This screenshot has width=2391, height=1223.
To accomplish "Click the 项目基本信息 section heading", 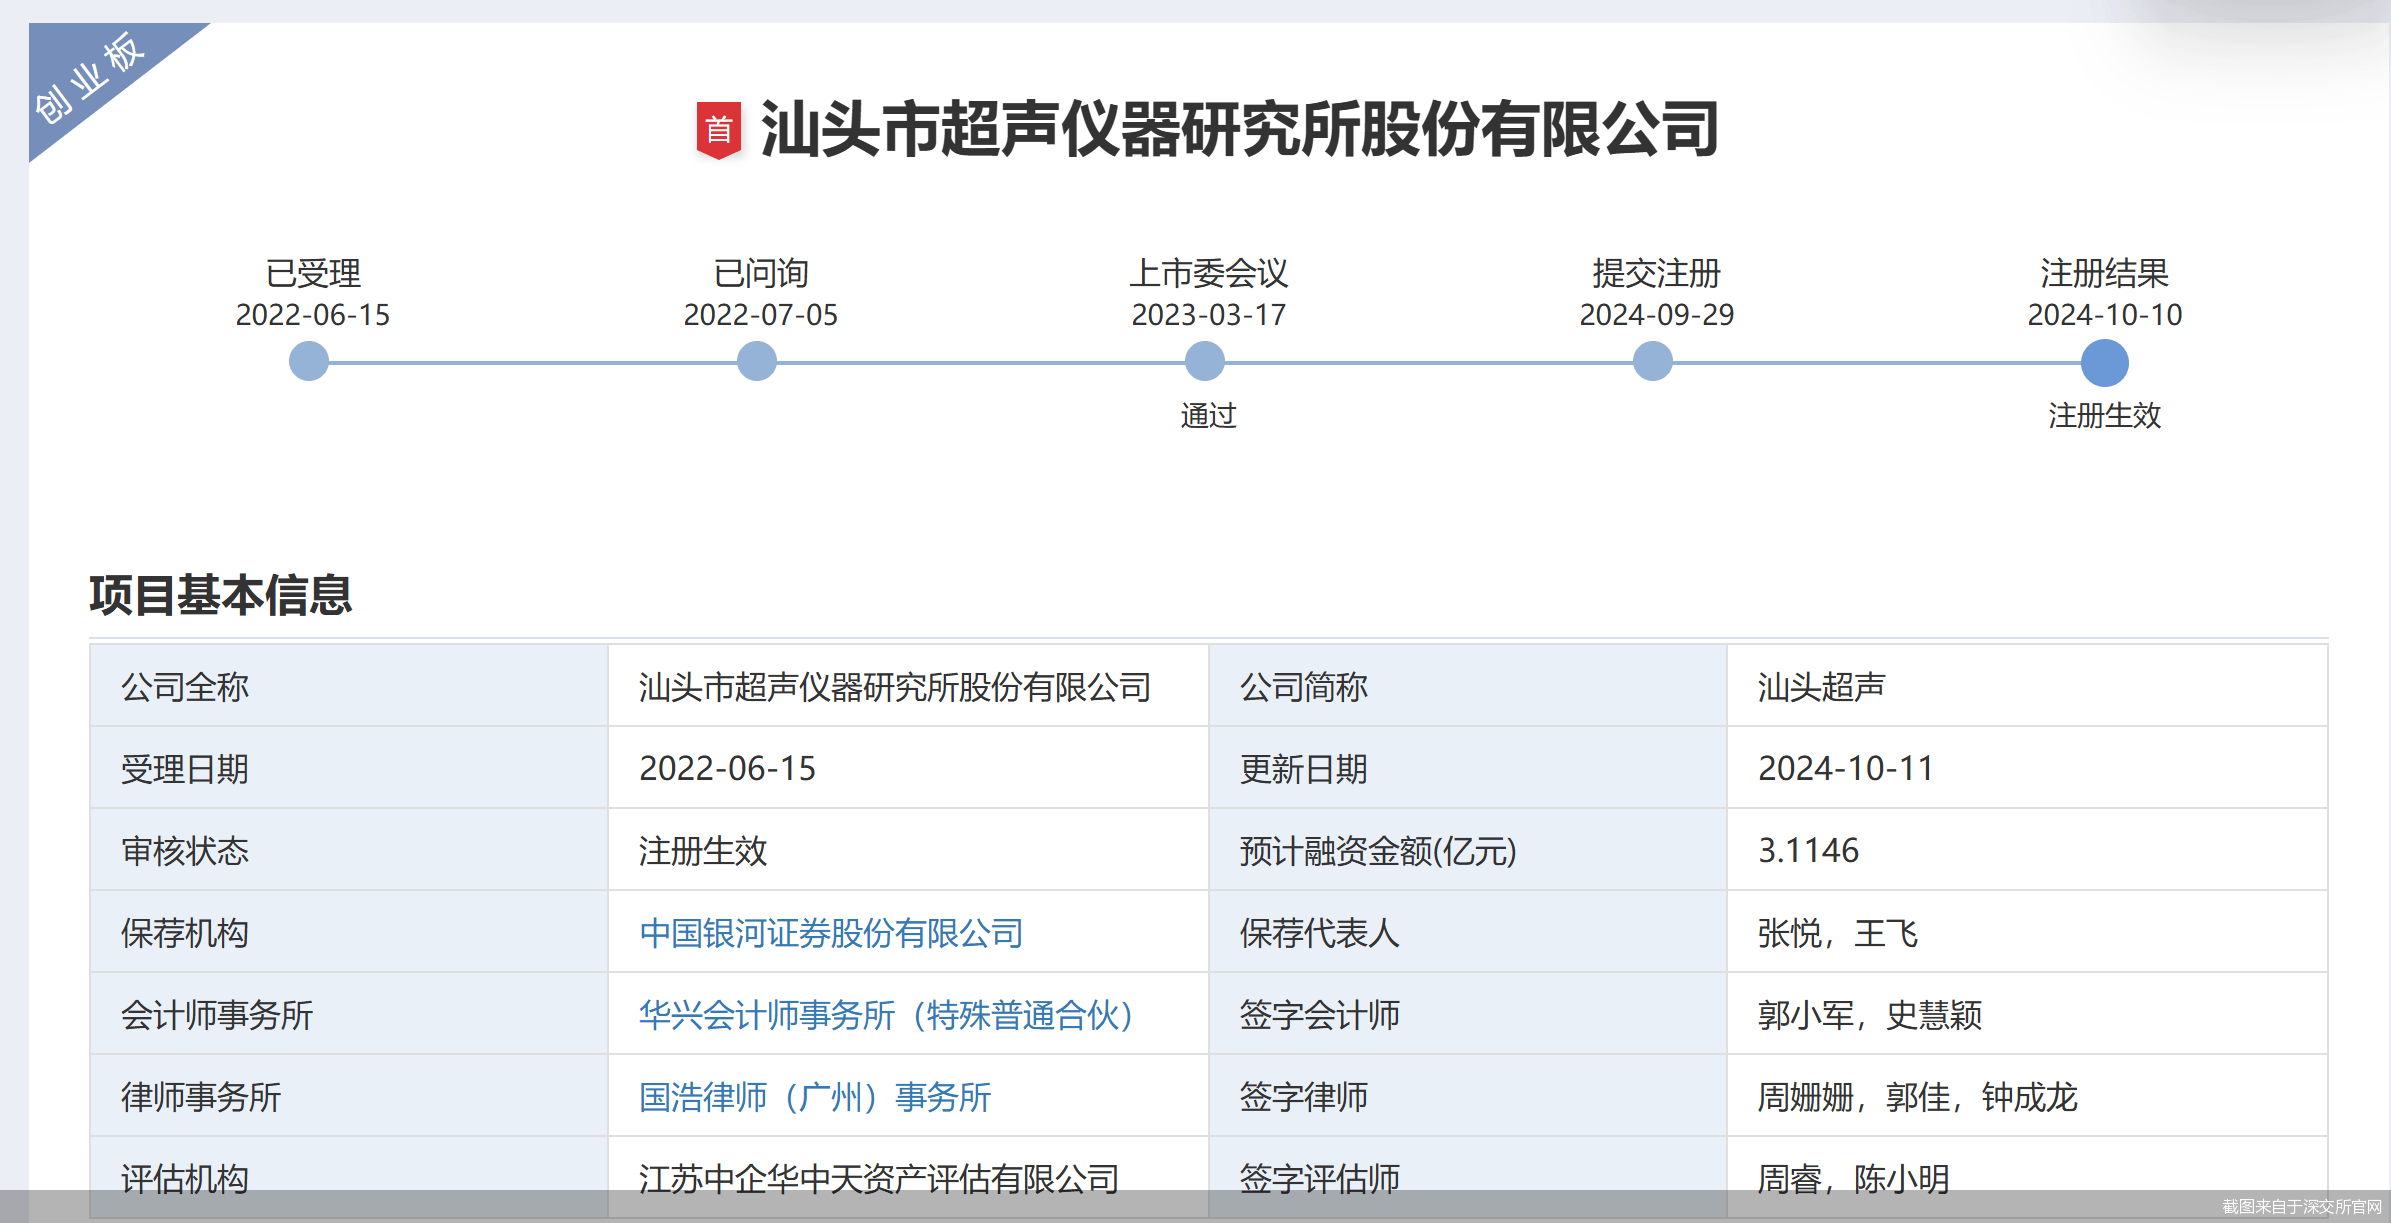I will coord(220,595).
